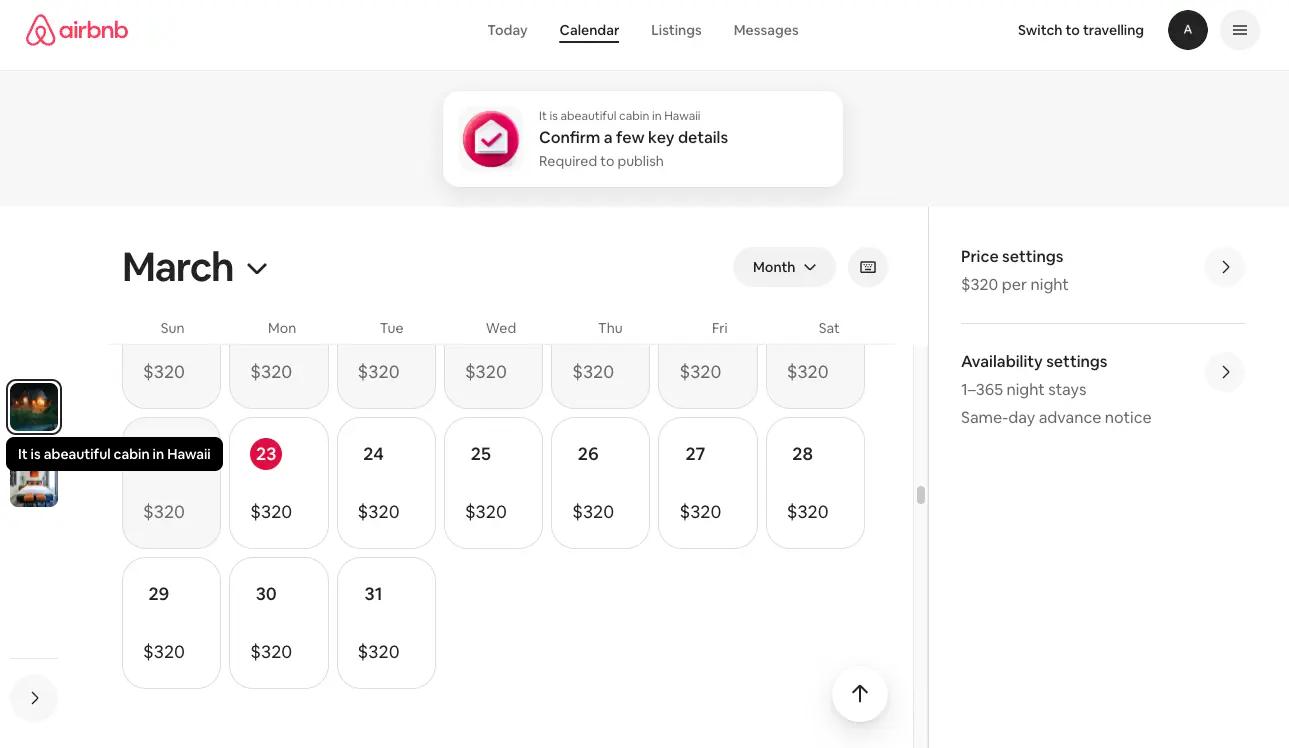This screenshot has width=1289, height=748.
Task: Select March 28 calendar day
Action: [x=815, y=483]
